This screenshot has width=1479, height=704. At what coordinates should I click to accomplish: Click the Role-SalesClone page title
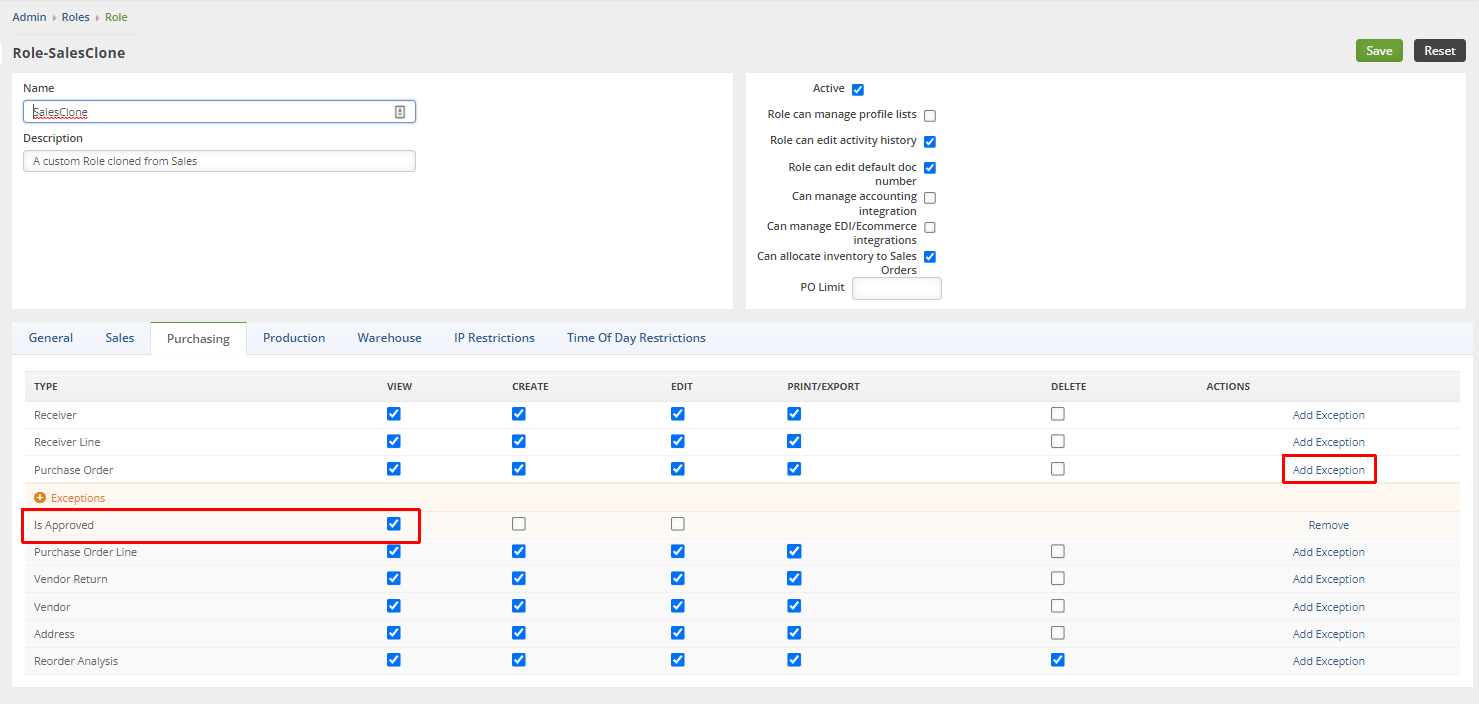pos(69,53)
